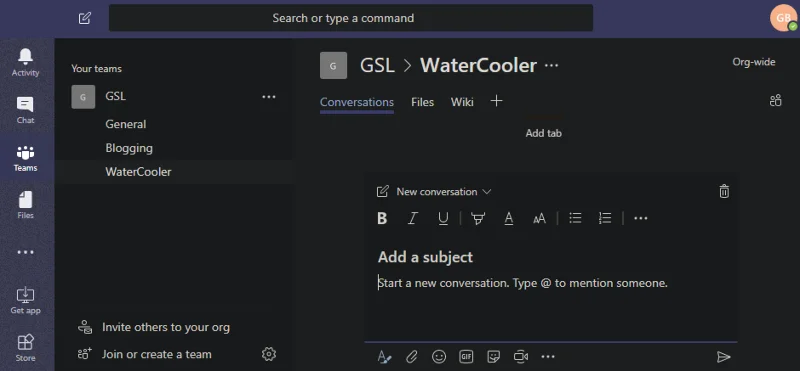Open the Store in sidebar
Image resolution: width=800 pixels, height=371 pixels.
pos(26,348)
